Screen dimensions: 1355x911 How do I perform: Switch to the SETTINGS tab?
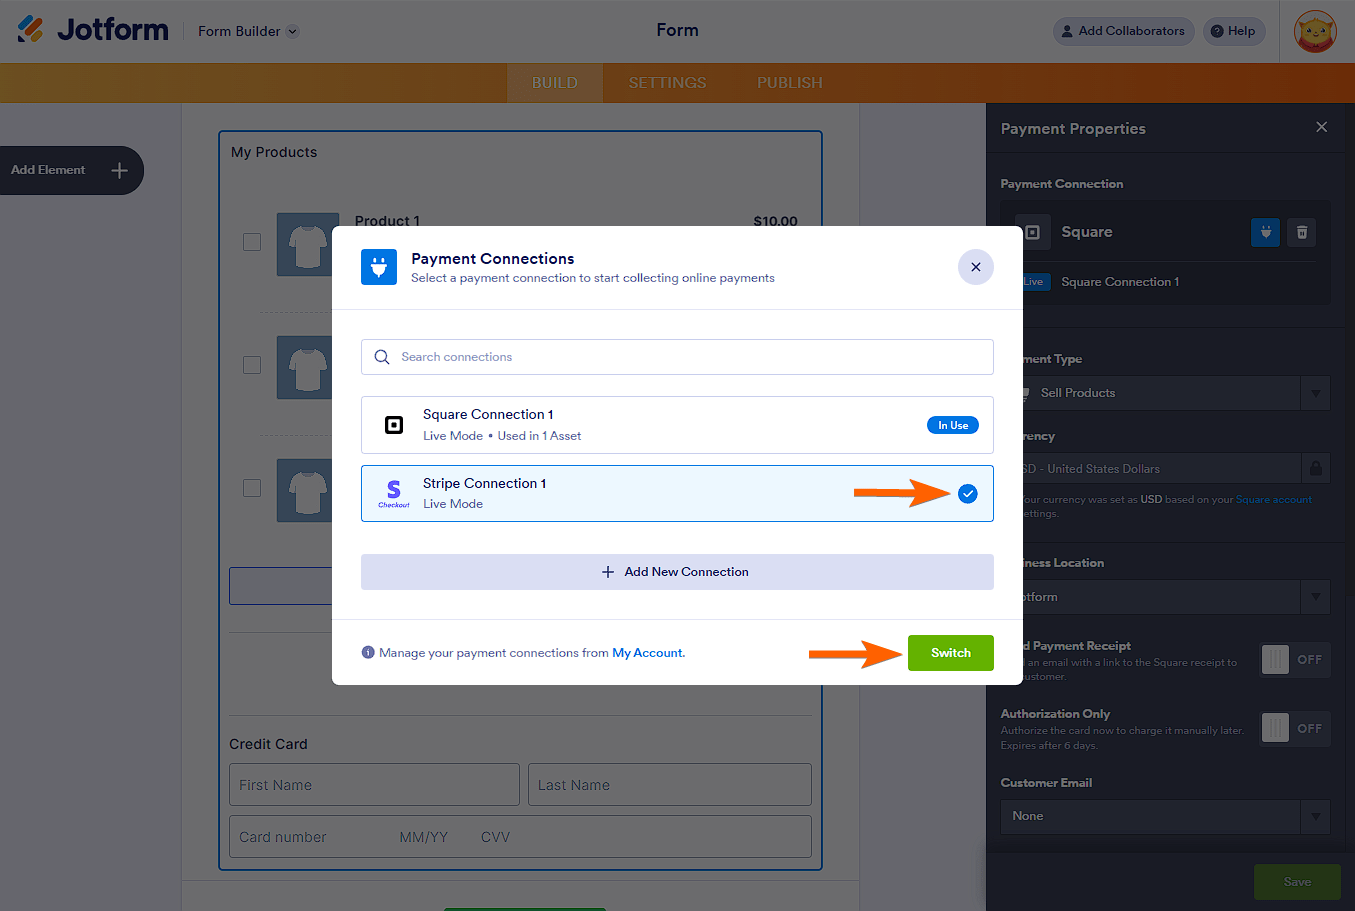[x=667, y=83]
